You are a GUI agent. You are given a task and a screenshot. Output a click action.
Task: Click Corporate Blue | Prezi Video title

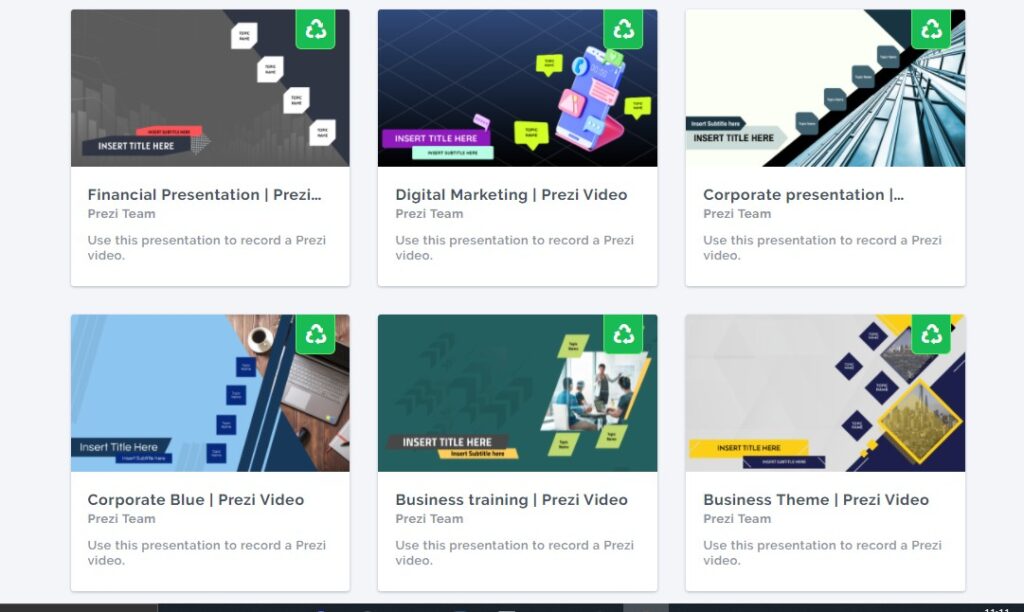tap(196, 500)
